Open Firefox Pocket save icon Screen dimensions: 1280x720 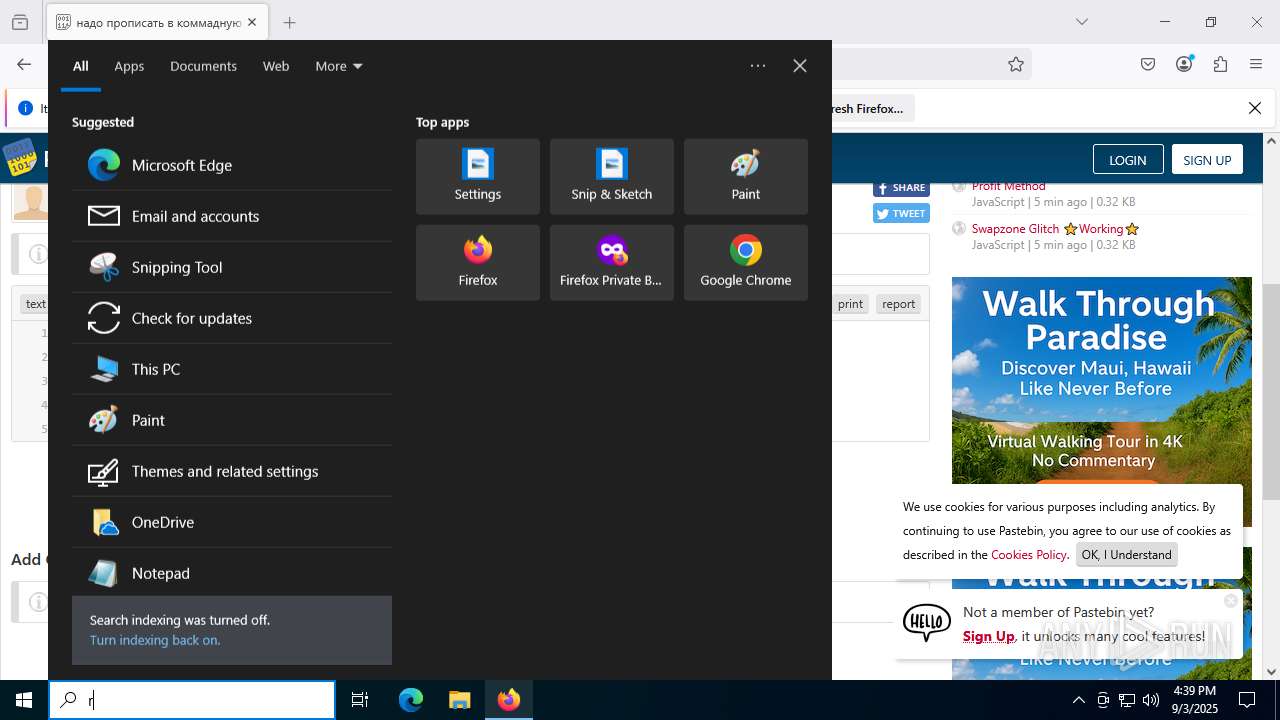click(1148, 64)
